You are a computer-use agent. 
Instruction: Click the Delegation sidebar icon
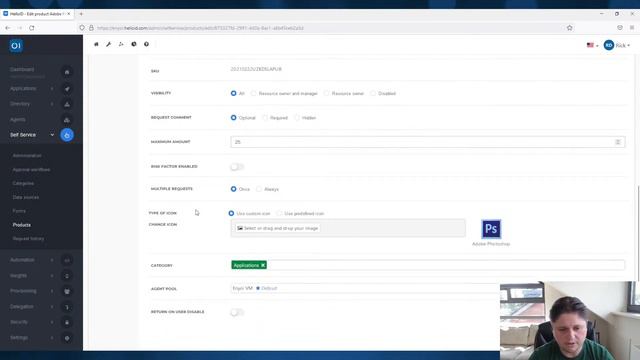coord(67,307)
